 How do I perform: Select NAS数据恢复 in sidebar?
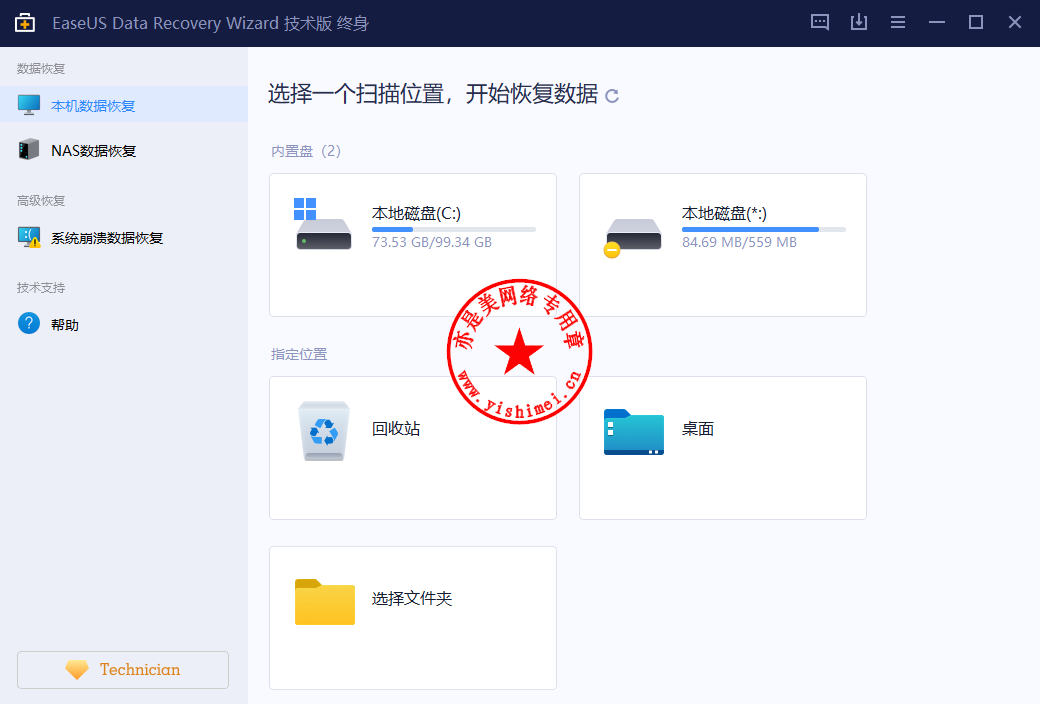point(124,150)
